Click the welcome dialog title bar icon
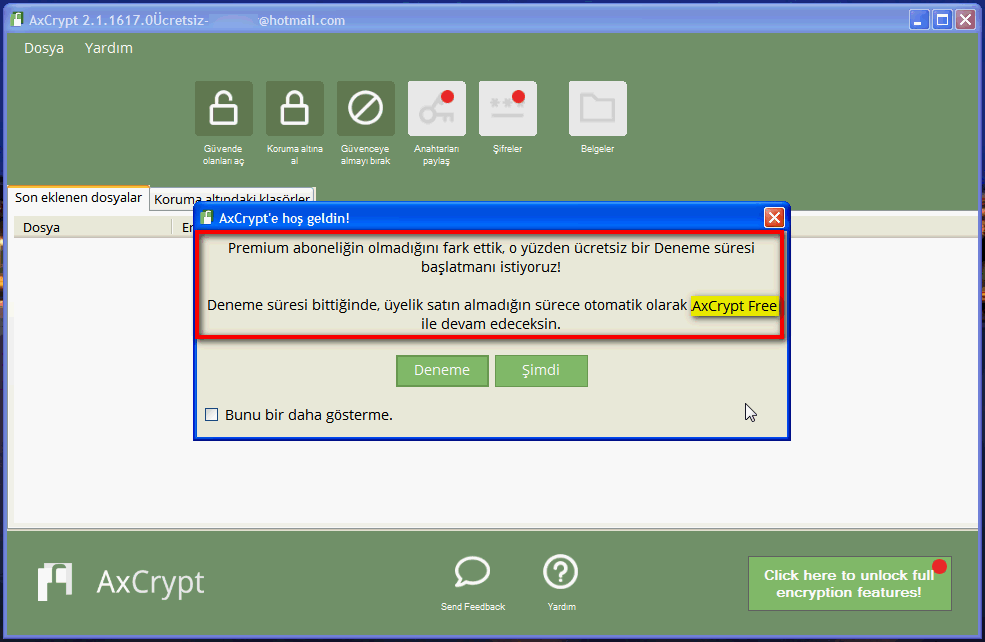The width and height of the screenshot is (985, 642). pyautogui.click(x=206, y=218)
